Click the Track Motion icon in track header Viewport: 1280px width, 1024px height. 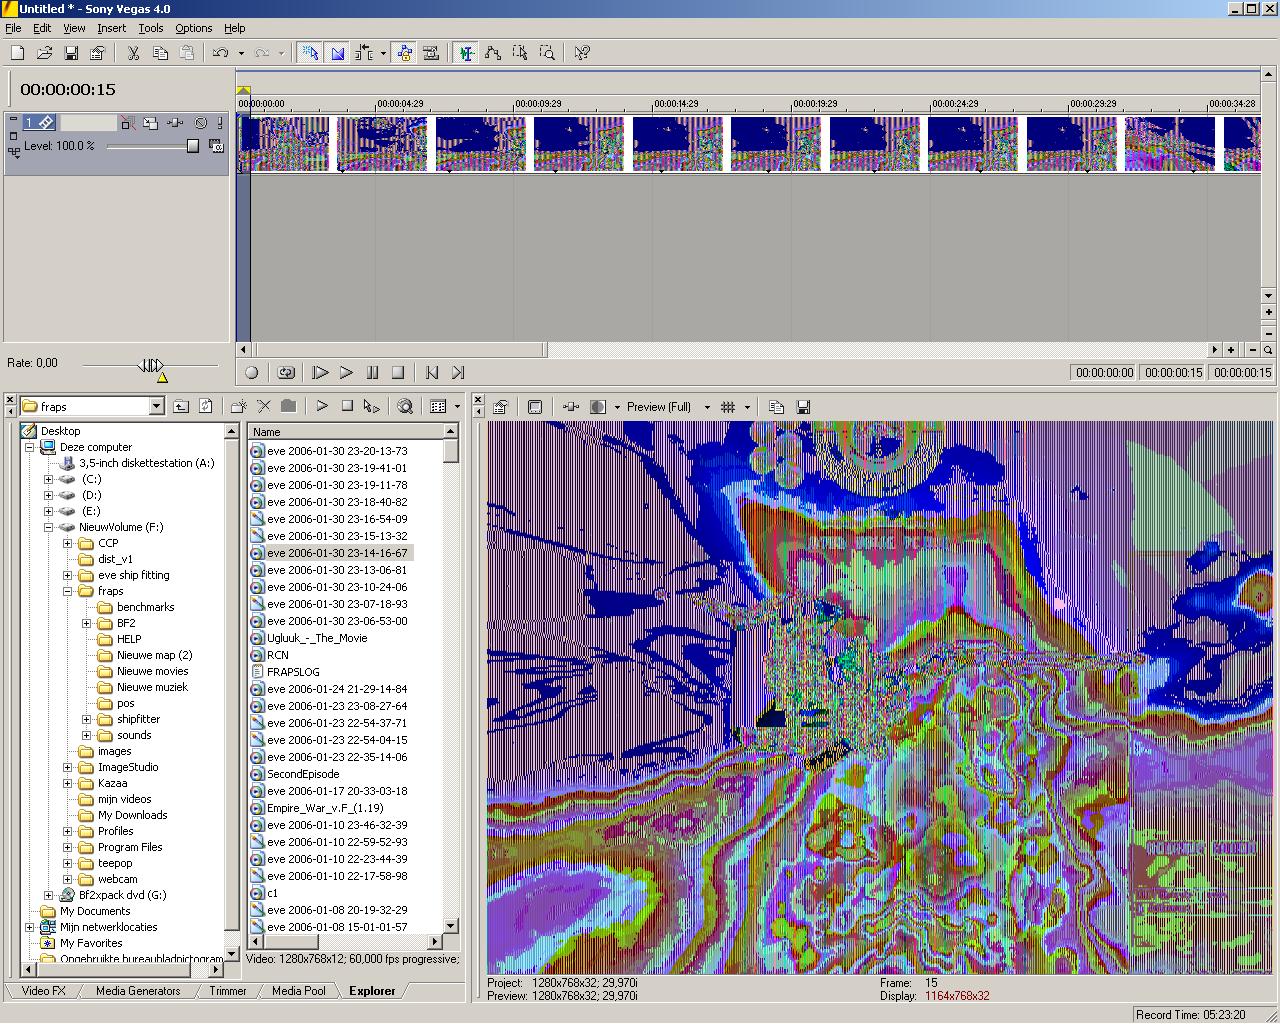tap(150, 123)
